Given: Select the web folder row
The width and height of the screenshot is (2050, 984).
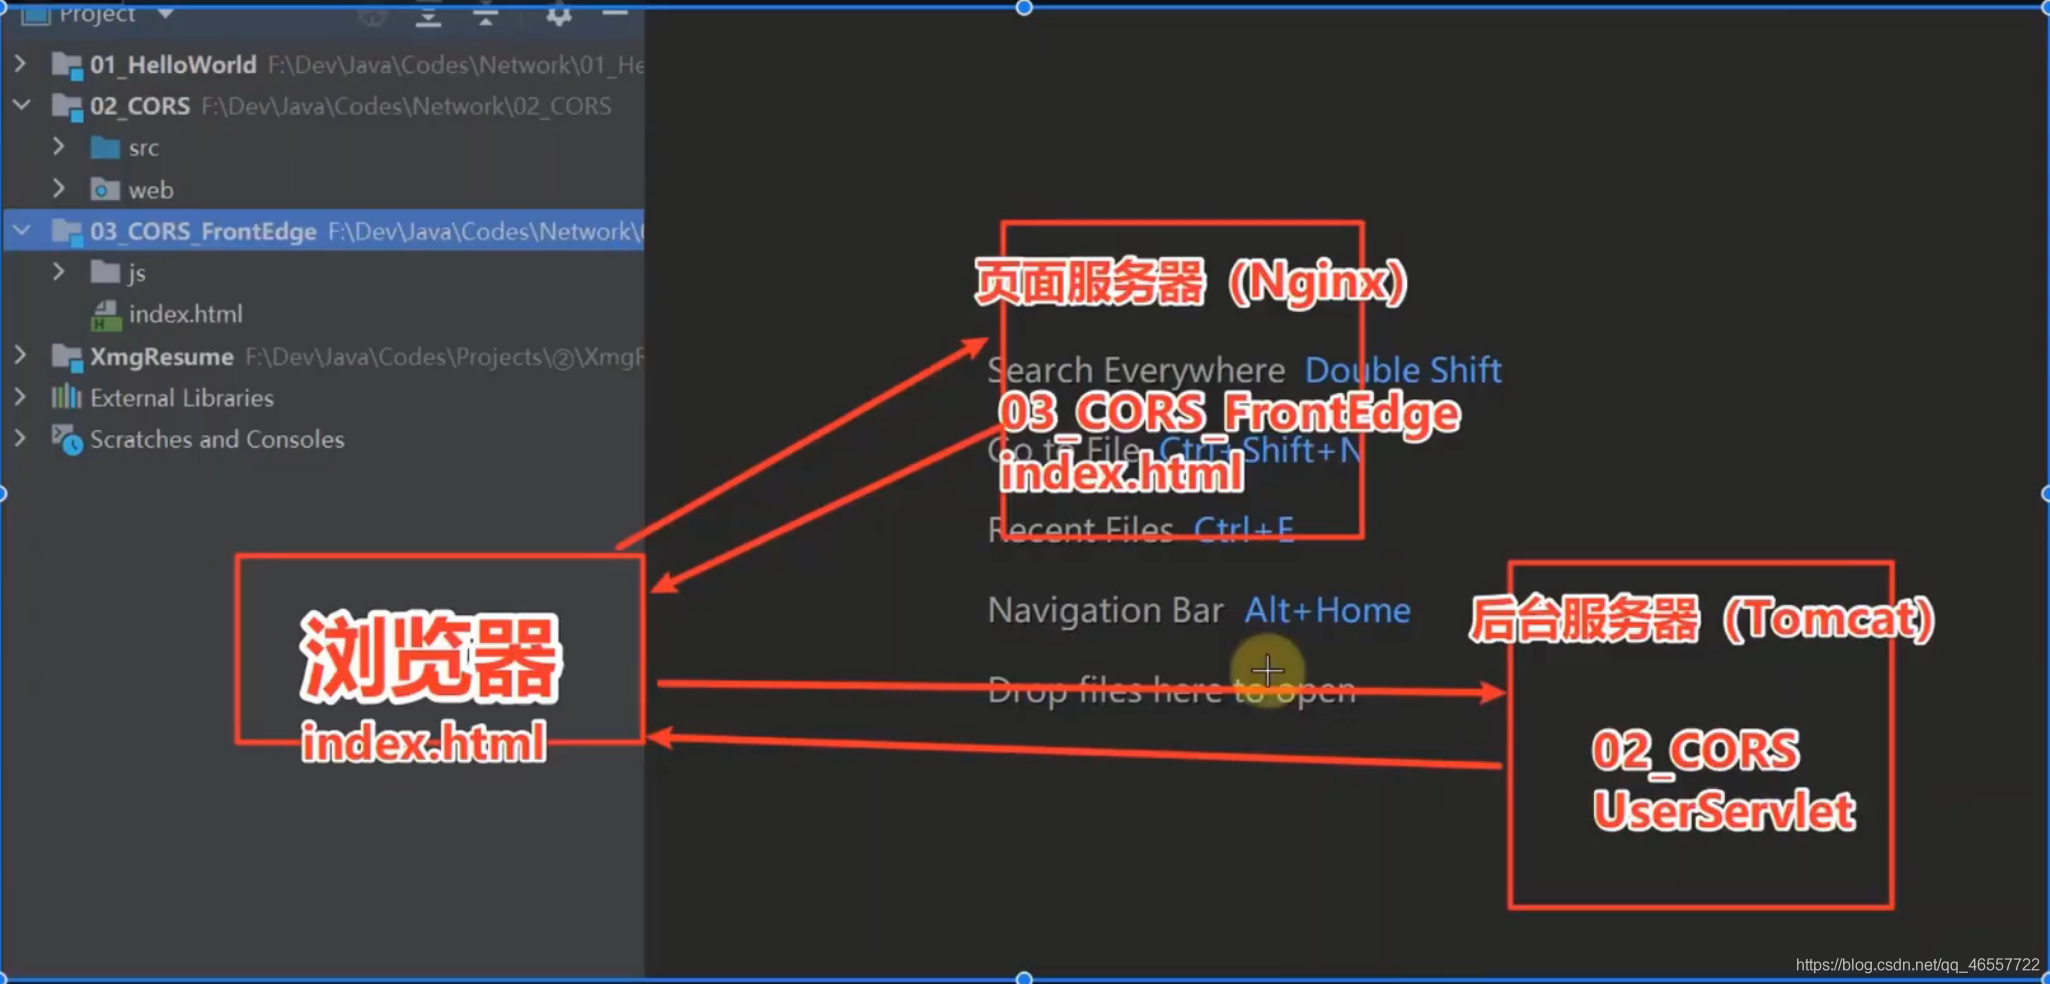Looking at the screenshot, I should tap(151, 190).
